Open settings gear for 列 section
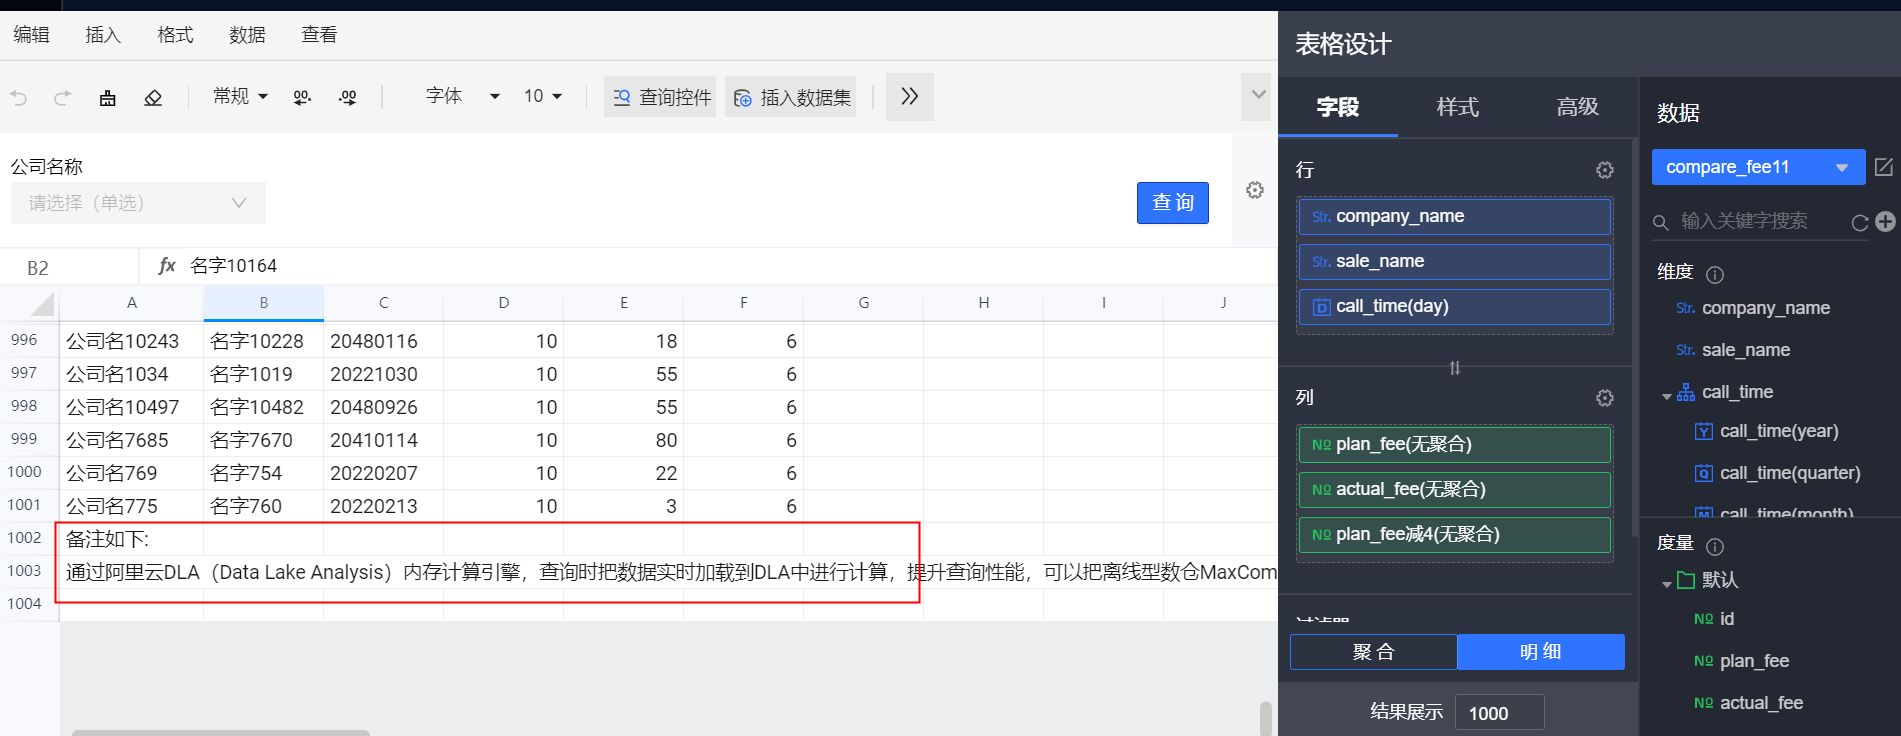The height and width of the screenshot is (736, 1901). point(1604,398)
